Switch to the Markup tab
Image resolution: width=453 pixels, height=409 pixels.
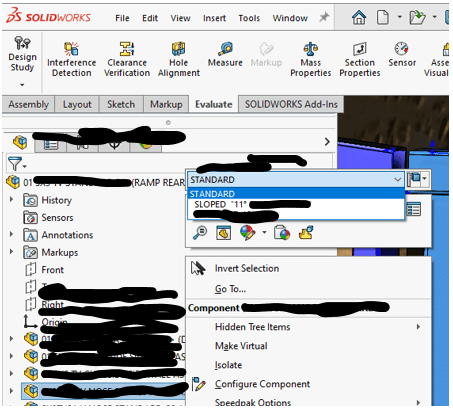click(166, 104)
